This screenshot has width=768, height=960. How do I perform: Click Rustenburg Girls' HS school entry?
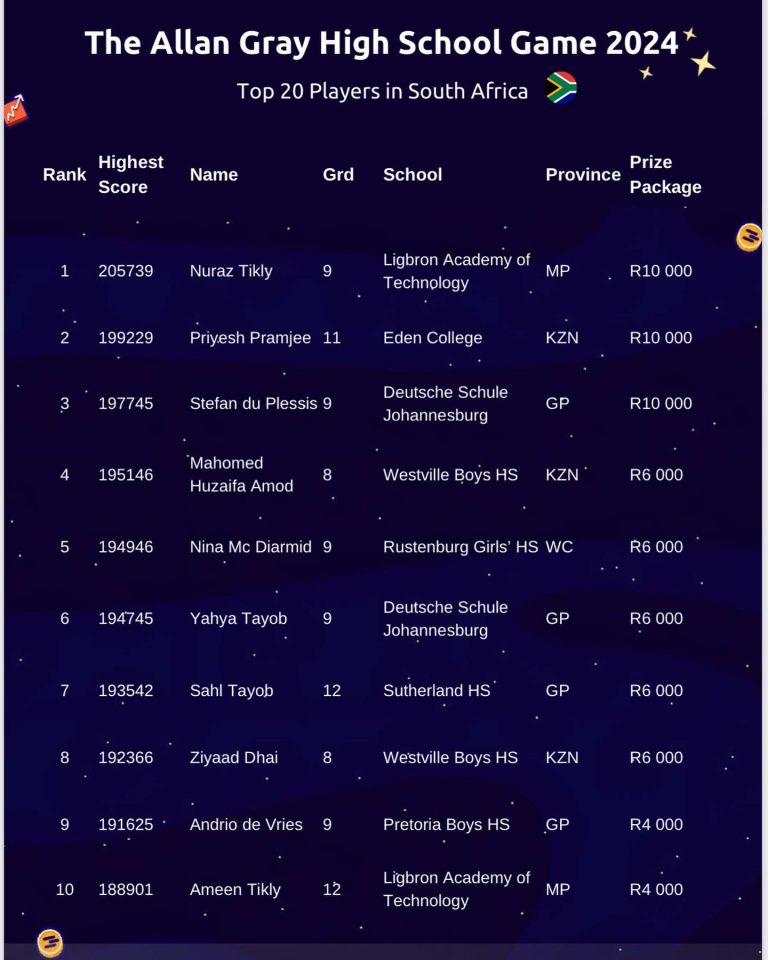[x=460, y=547]
